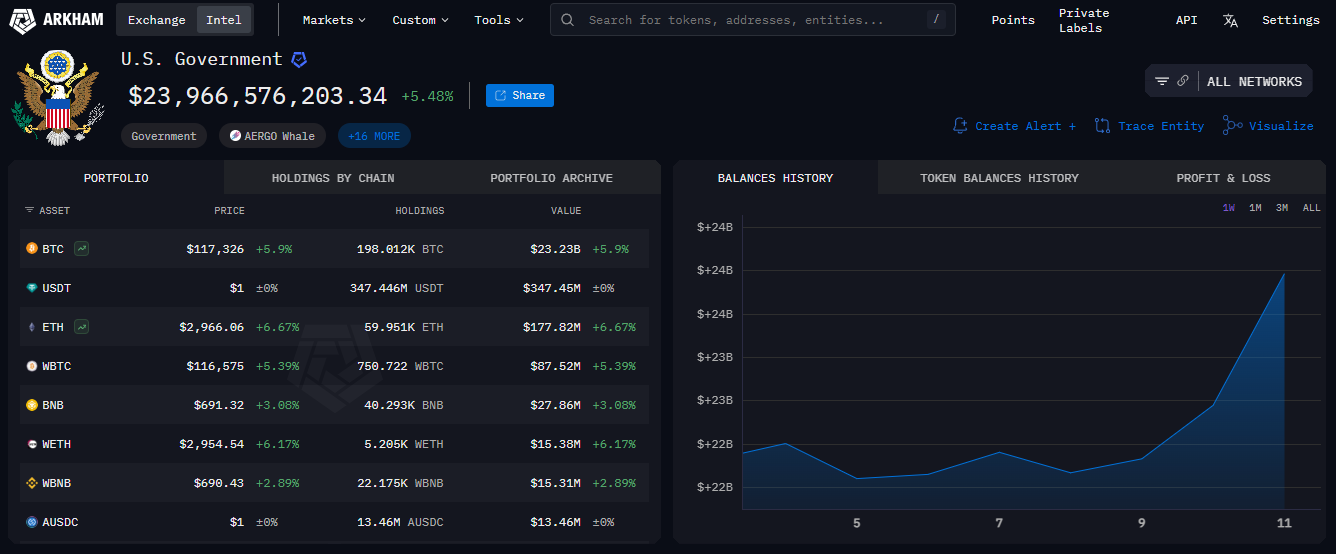Click total balance $23,966,576,203.34

coord(257,96)
